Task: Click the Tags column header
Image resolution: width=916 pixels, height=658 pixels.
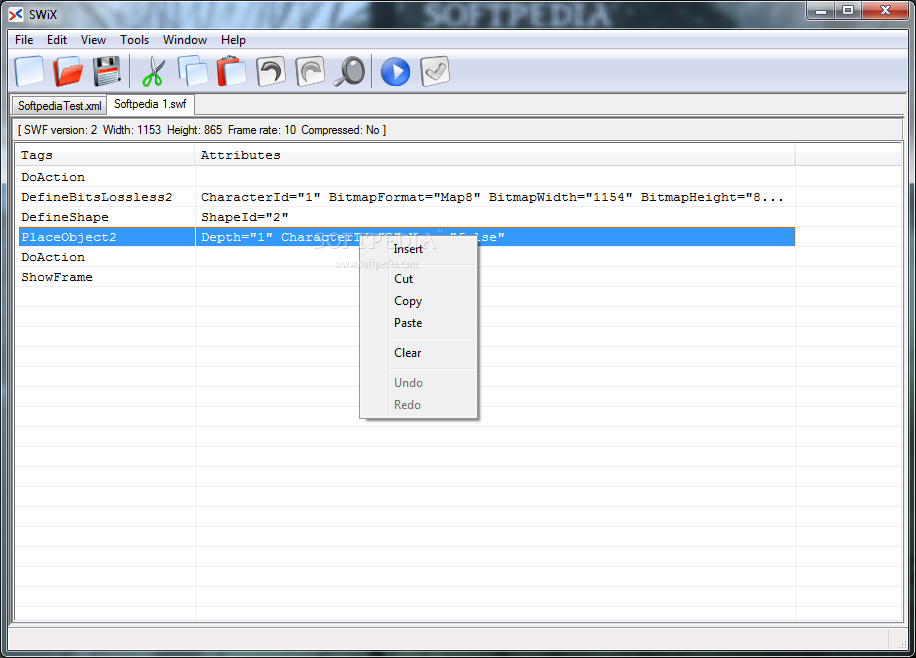Action: click(x=106, y=155)
